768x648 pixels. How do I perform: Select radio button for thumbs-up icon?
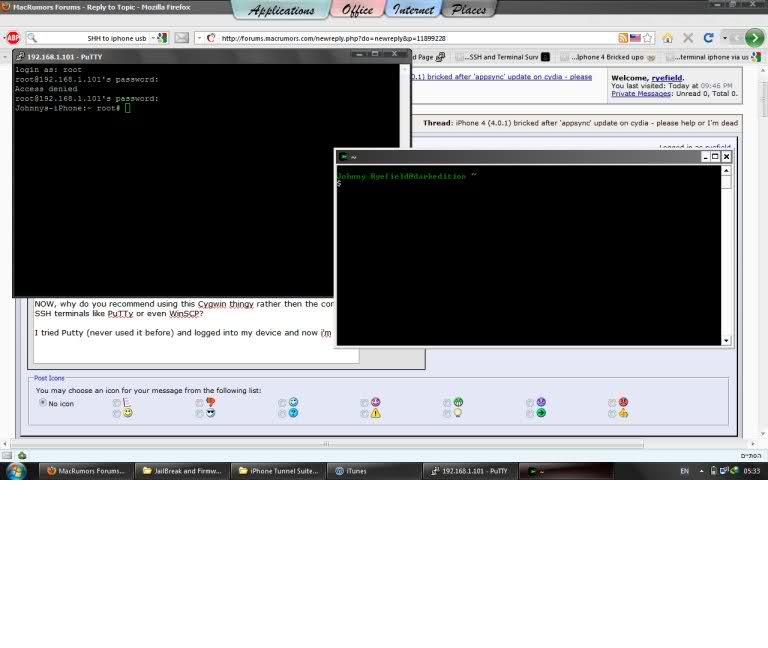612,413
